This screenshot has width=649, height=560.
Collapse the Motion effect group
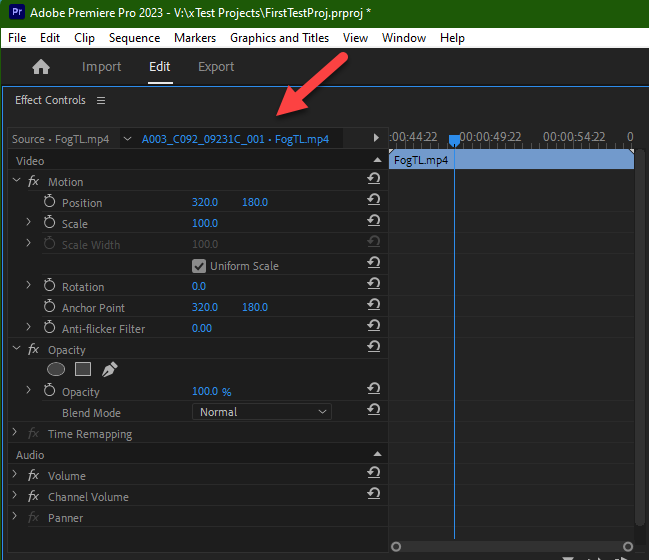(17, 180)
